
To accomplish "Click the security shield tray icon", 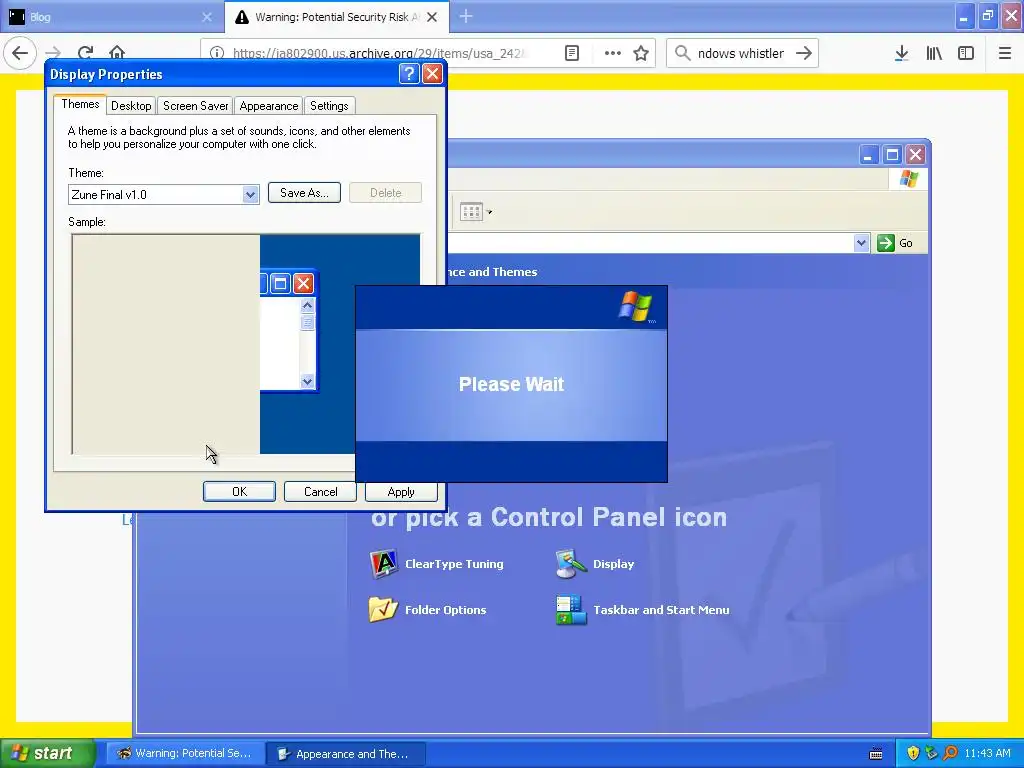I will point(913,754).
